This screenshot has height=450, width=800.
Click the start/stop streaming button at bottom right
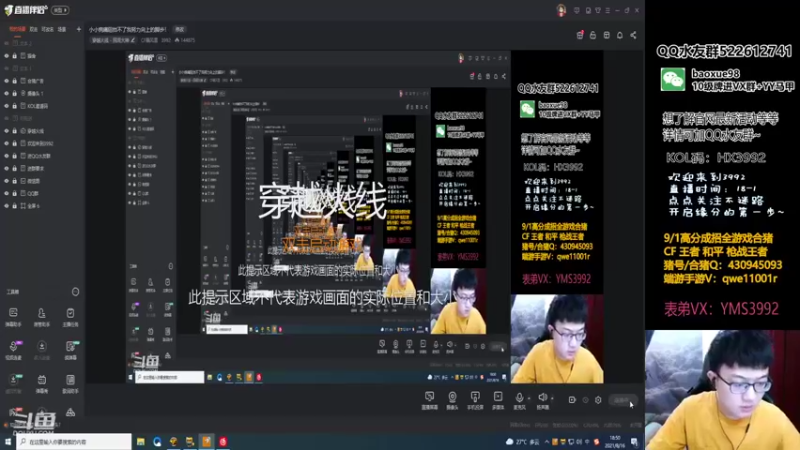click(622, 400)
